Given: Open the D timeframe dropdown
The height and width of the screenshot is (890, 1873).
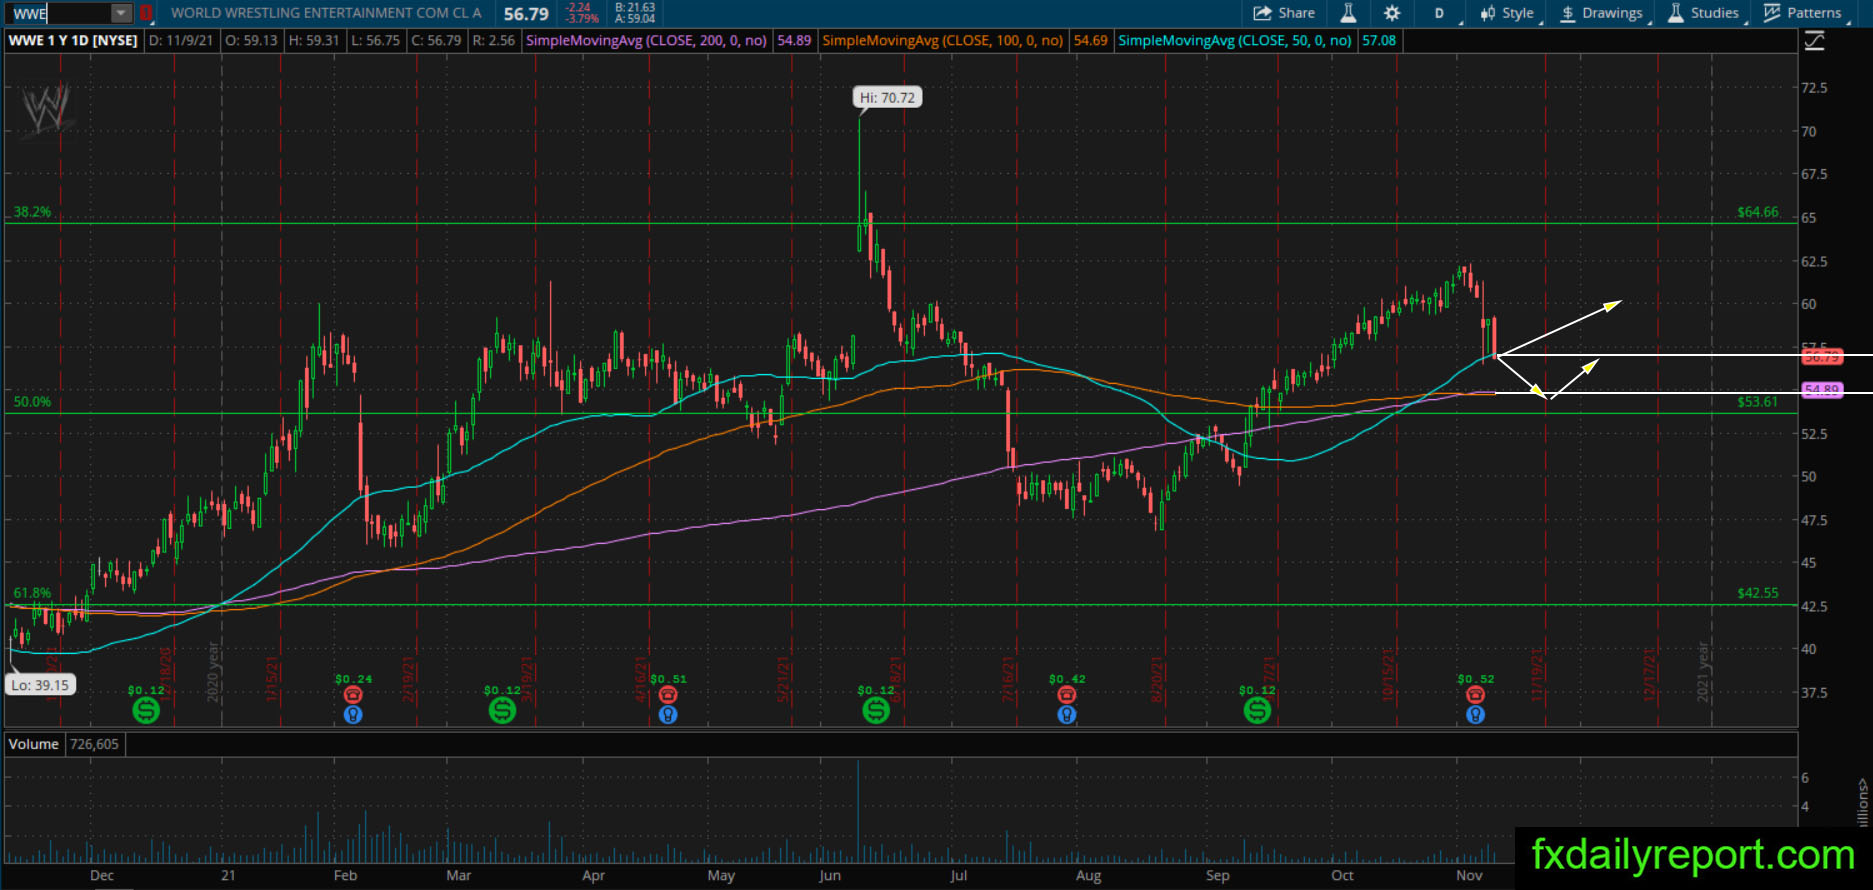Looking at the screenshot, I should [1441, 13].
